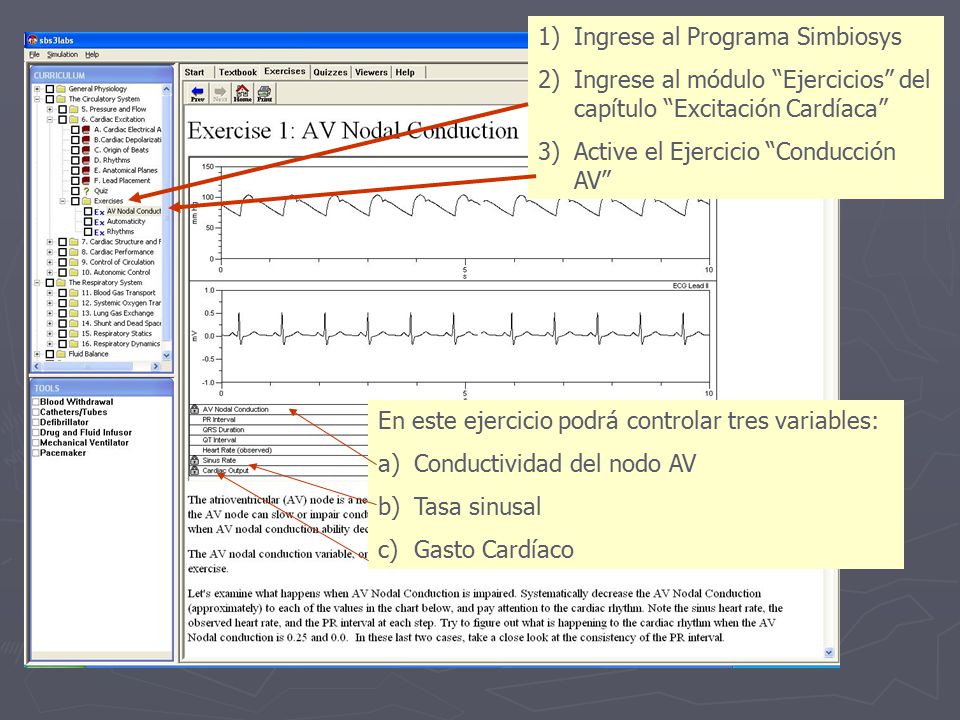Open the Help tab
Image resolution: width=960 pixels, height=720 pixels.
(x=405, y=72)
